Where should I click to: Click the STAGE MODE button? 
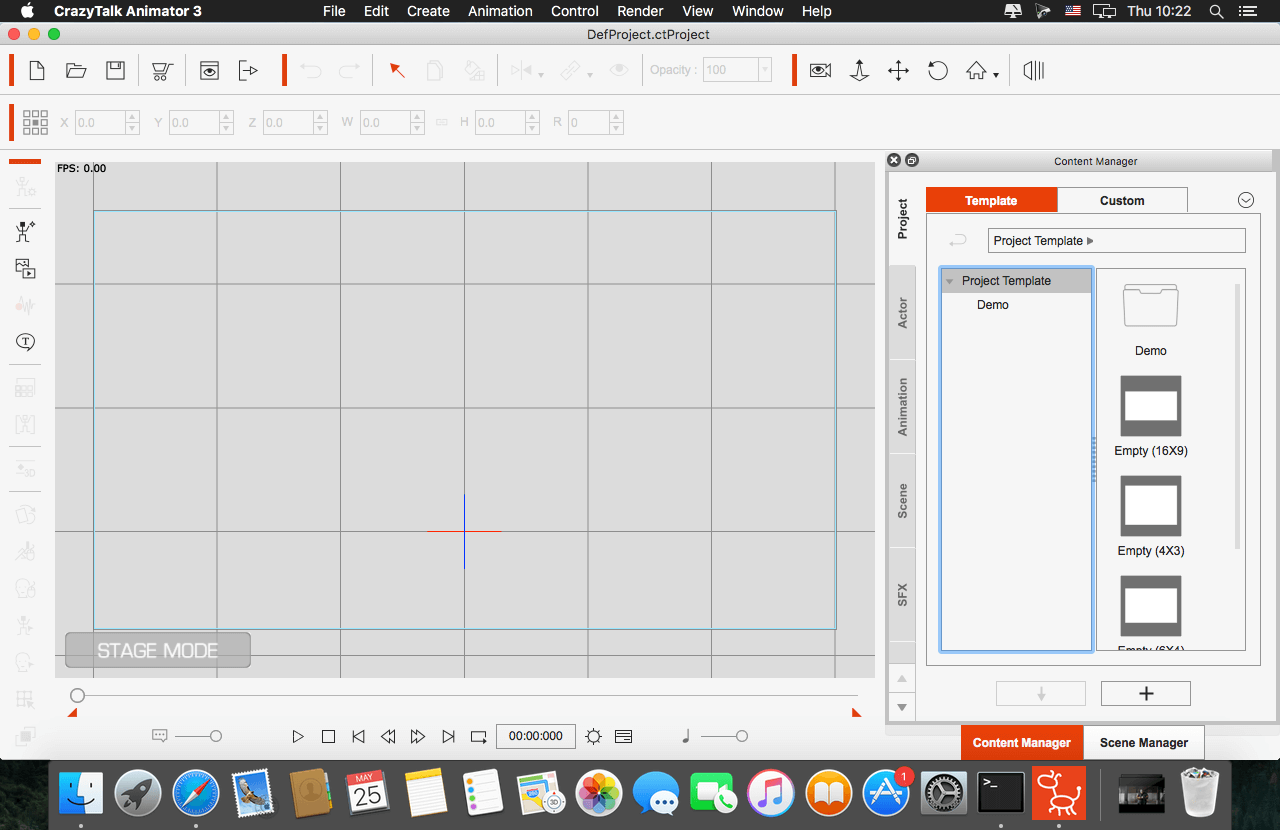point(158,650)
